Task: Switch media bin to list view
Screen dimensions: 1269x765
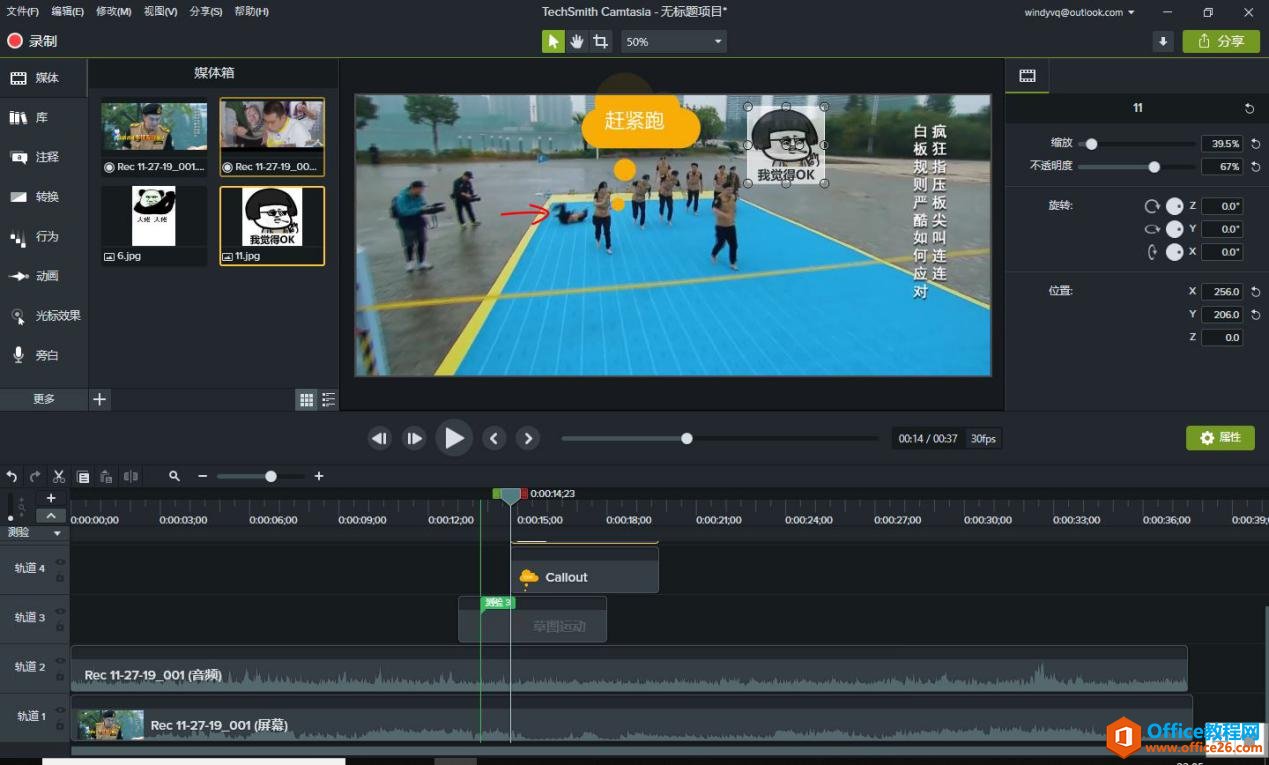Action: (x=328, y=400)
